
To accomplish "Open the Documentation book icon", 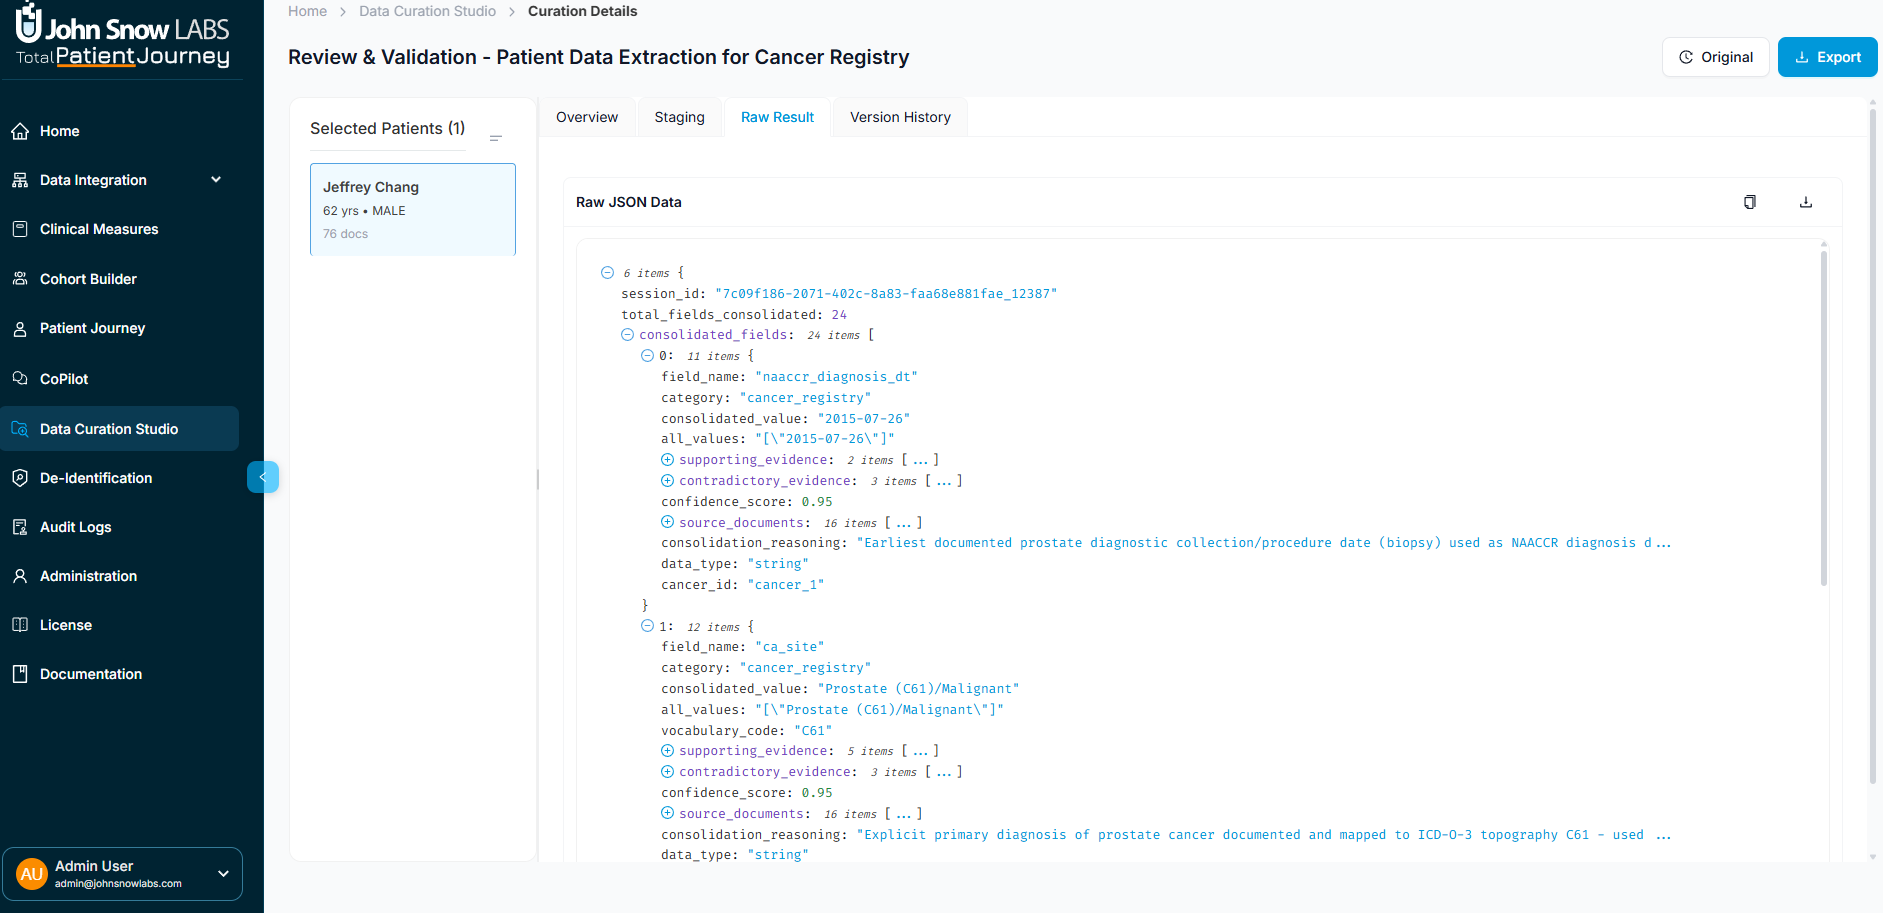I will tap(20, 674).
